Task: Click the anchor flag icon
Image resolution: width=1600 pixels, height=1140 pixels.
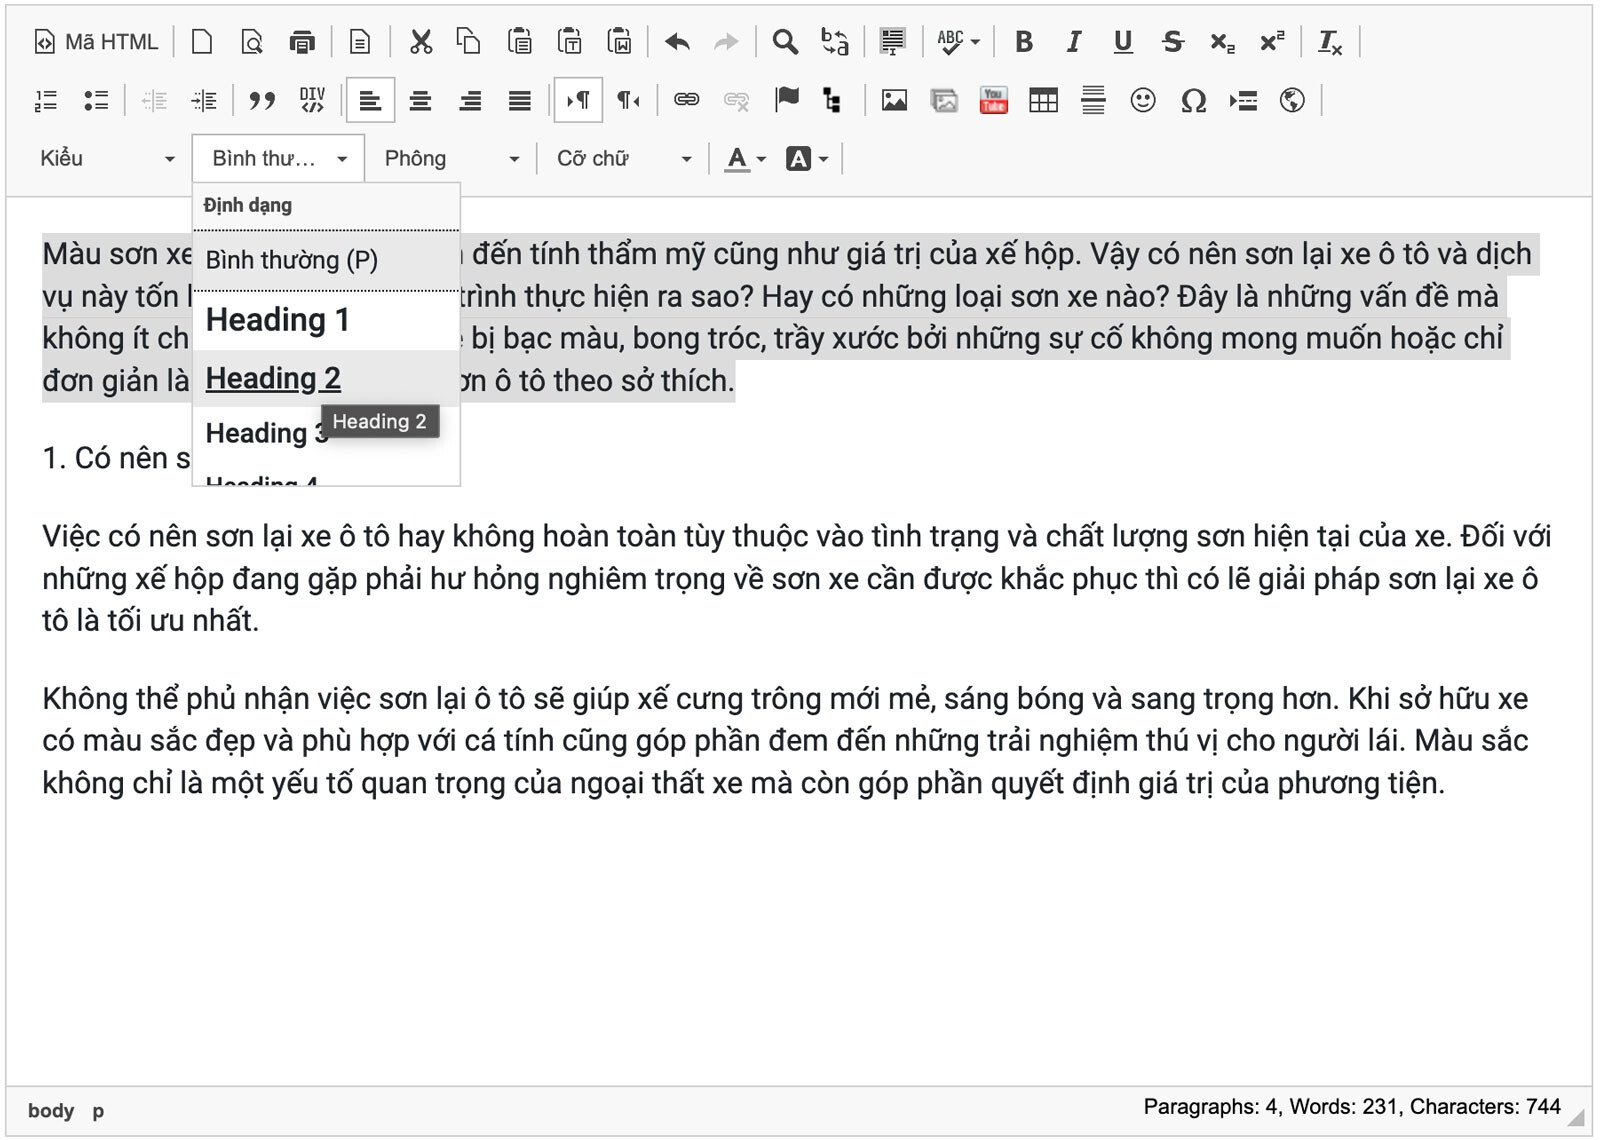Action: [787, 100]
